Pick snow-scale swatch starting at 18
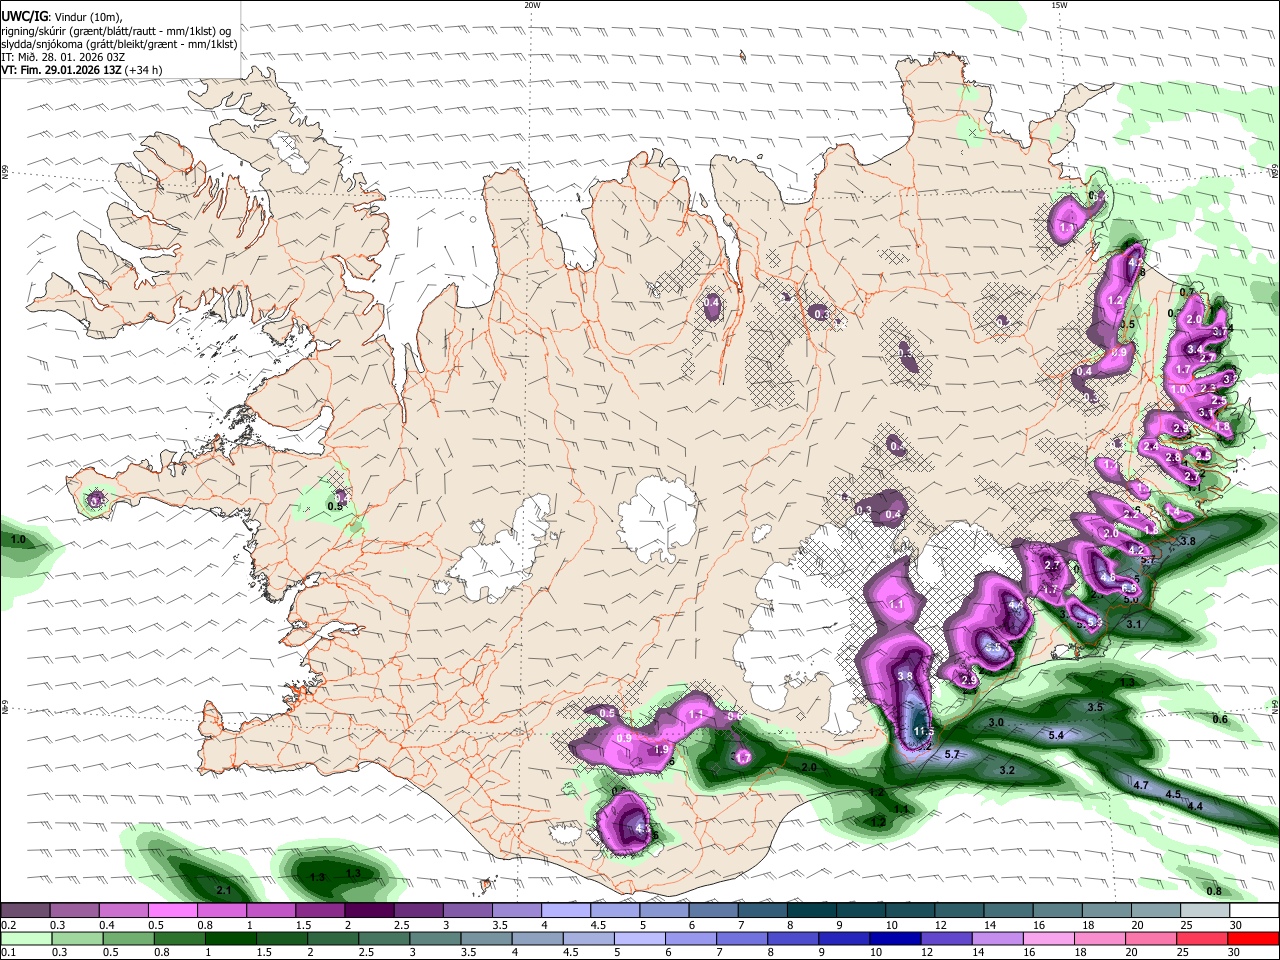1280x960 pixels. pos(1105,911)
